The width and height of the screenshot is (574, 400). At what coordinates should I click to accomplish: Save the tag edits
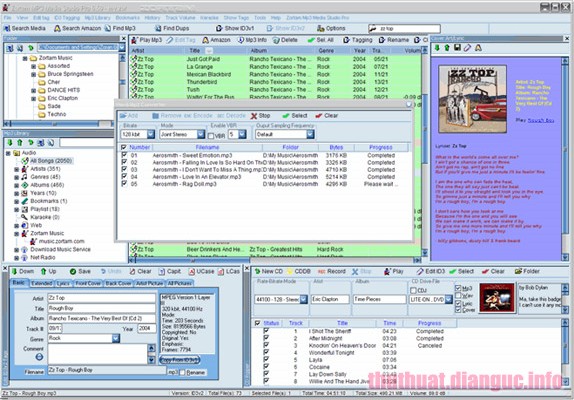coord(80,271)
